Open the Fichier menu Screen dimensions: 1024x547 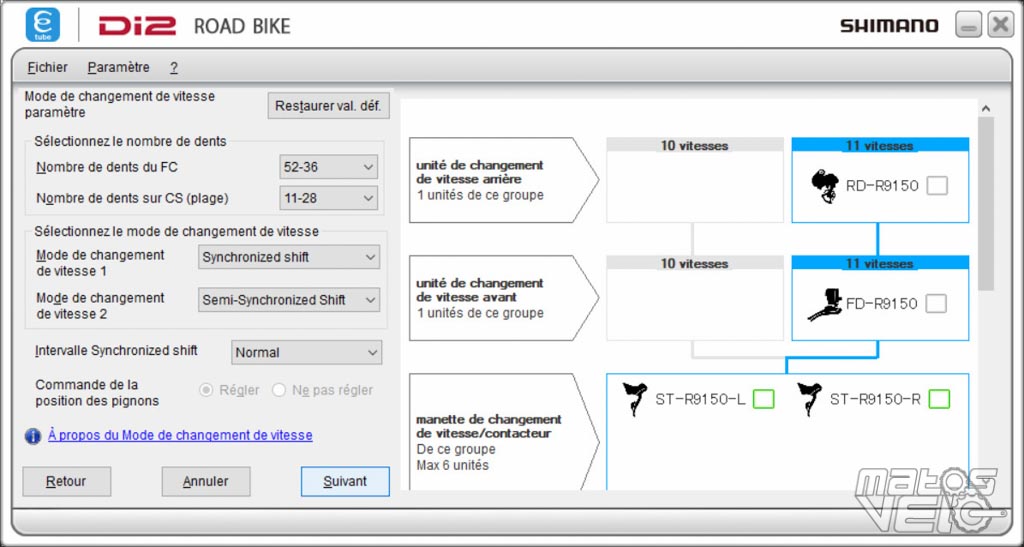(48, 67)
